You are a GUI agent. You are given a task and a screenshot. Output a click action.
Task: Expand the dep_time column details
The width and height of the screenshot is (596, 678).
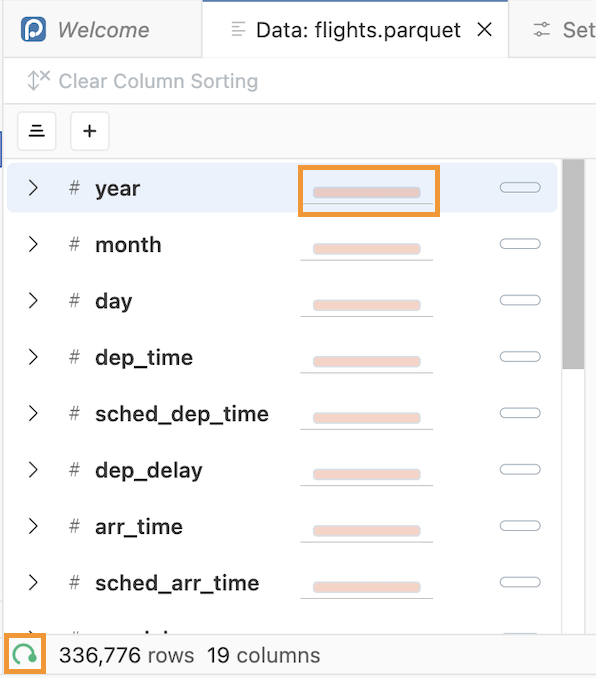pos(33,357)
